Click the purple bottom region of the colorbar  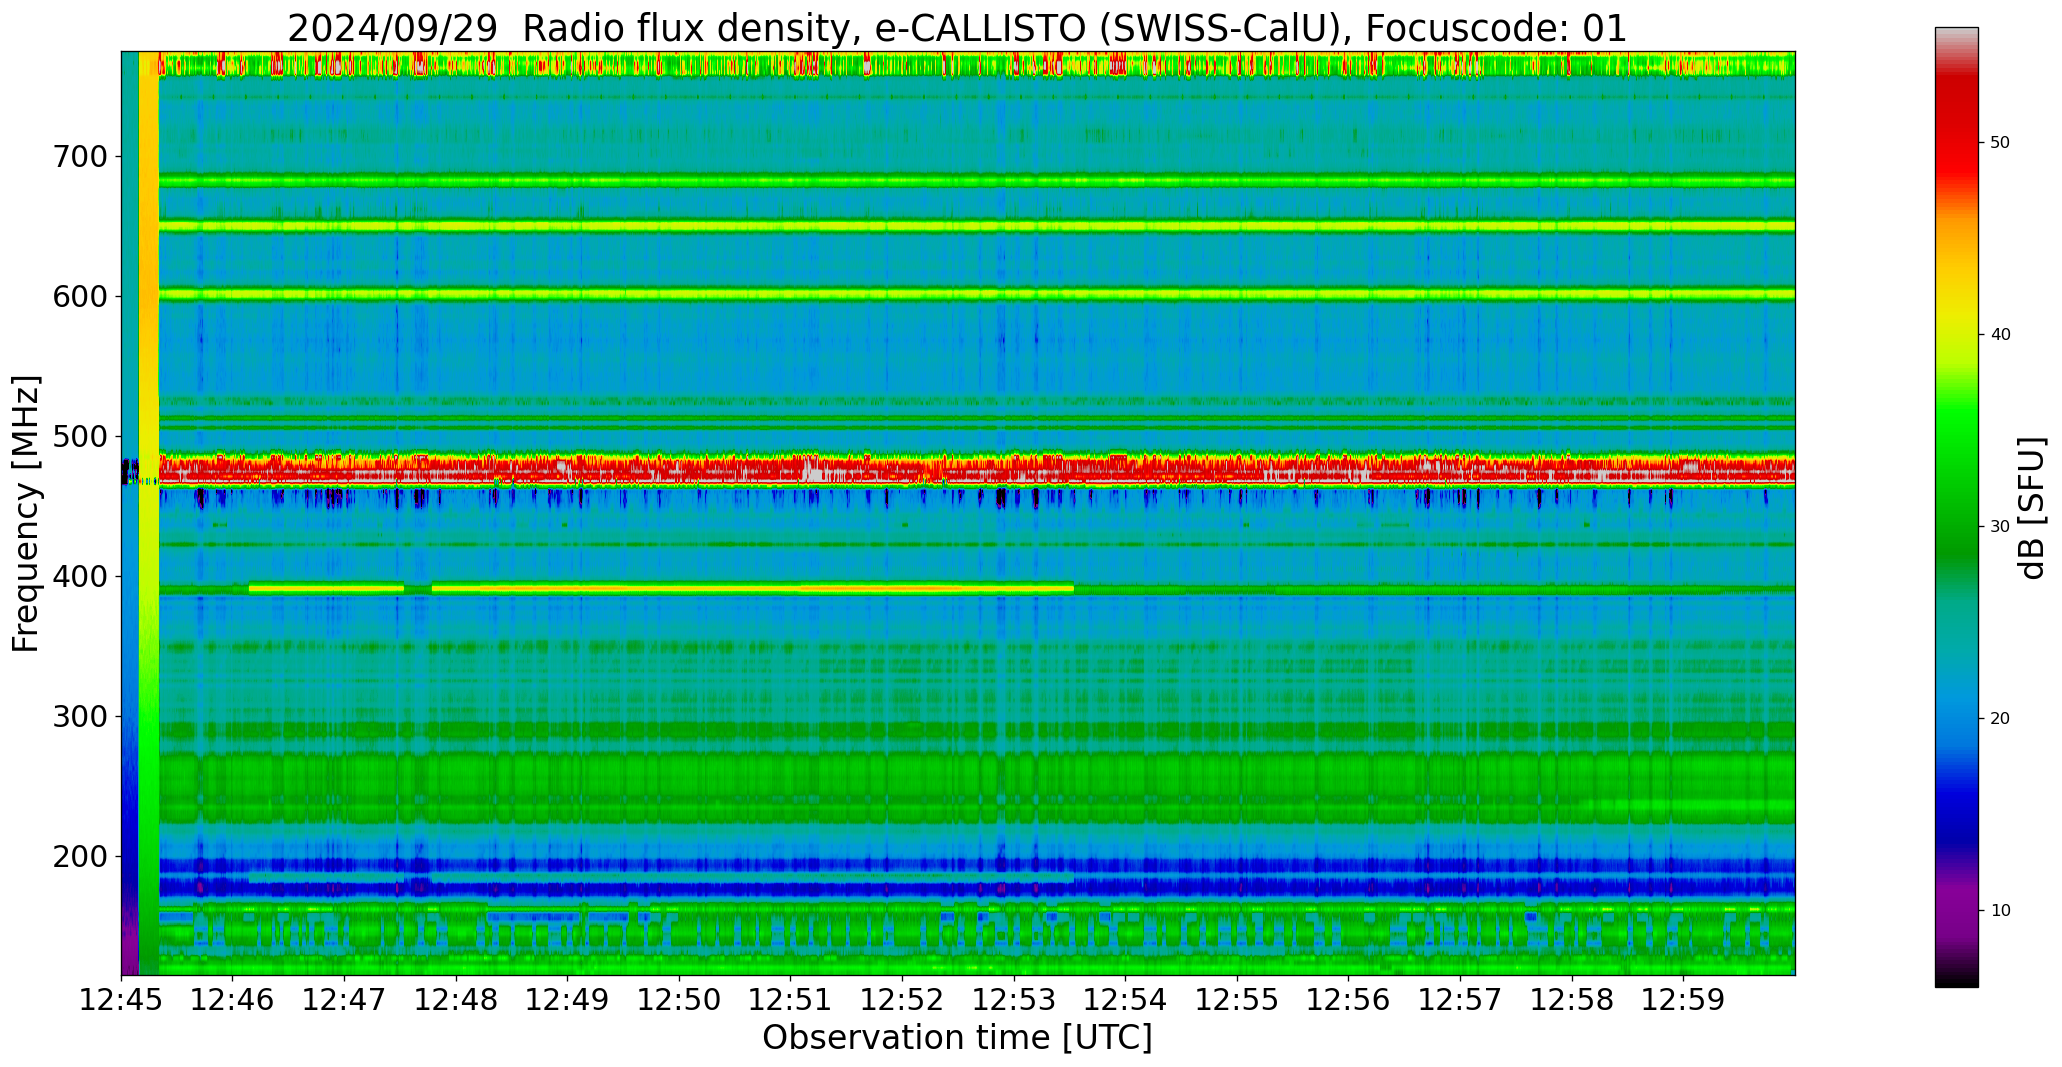coord(1956,915)
